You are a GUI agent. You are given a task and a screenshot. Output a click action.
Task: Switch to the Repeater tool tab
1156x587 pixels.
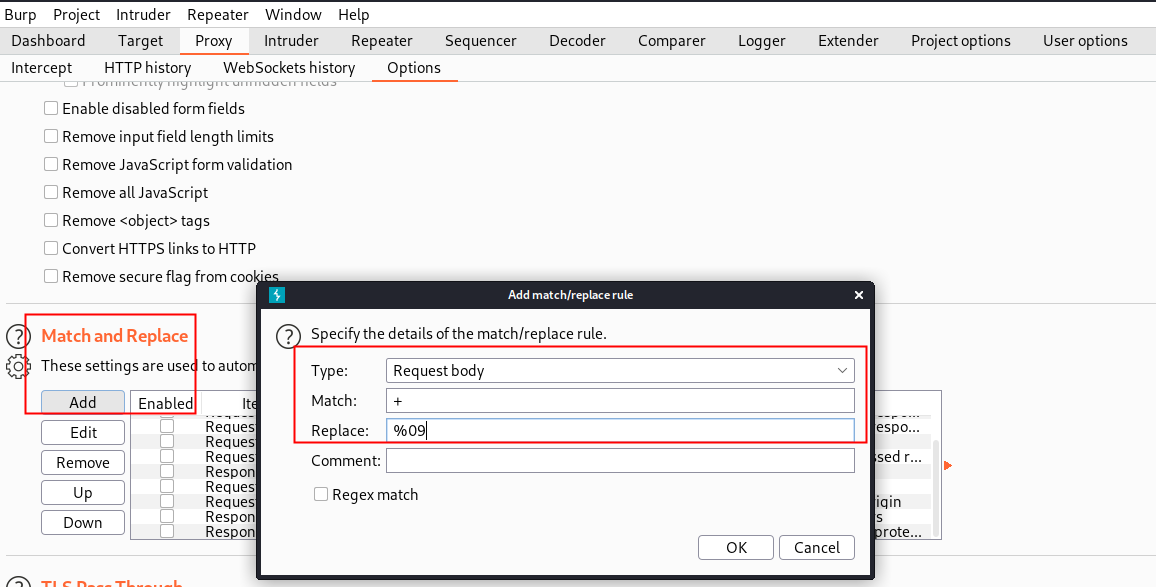pos(382,41)
